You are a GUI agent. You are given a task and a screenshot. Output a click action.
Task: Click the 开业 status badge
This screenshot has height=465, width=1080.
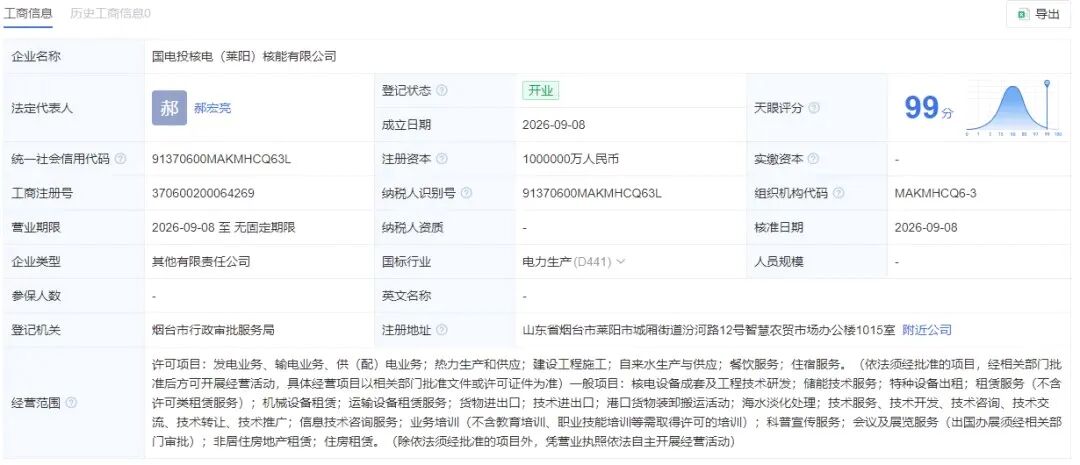[540, 91]
